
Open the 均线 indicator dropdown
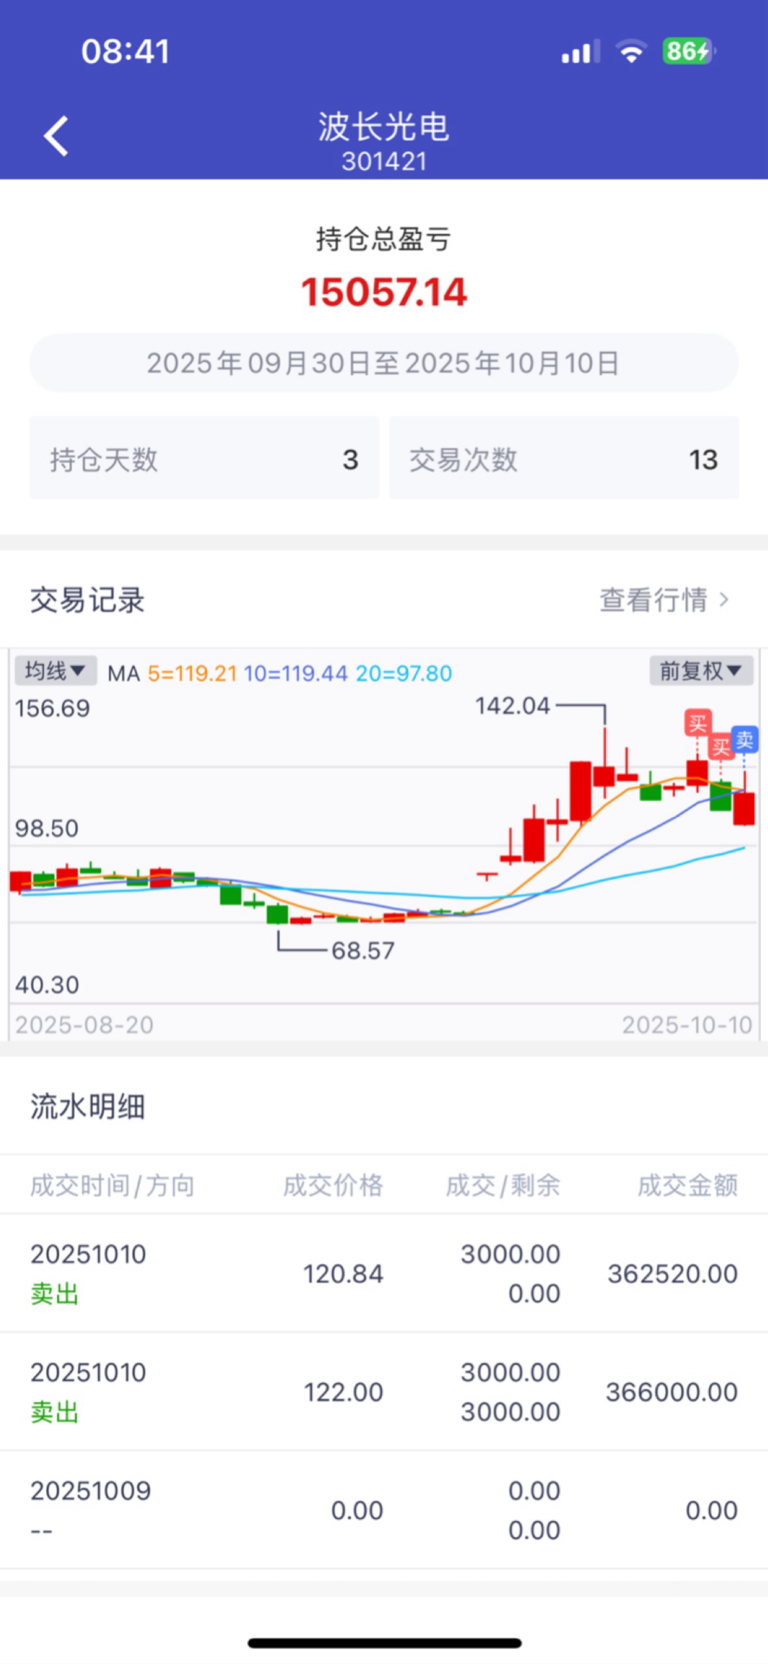(55, 671)
